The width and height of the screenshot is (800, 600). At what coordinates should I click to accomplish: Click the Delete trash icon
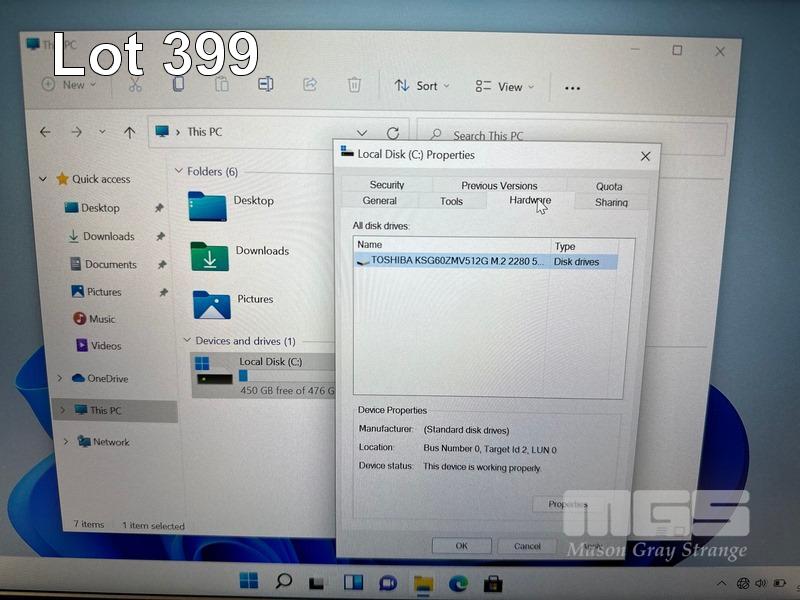click(354, 86)
